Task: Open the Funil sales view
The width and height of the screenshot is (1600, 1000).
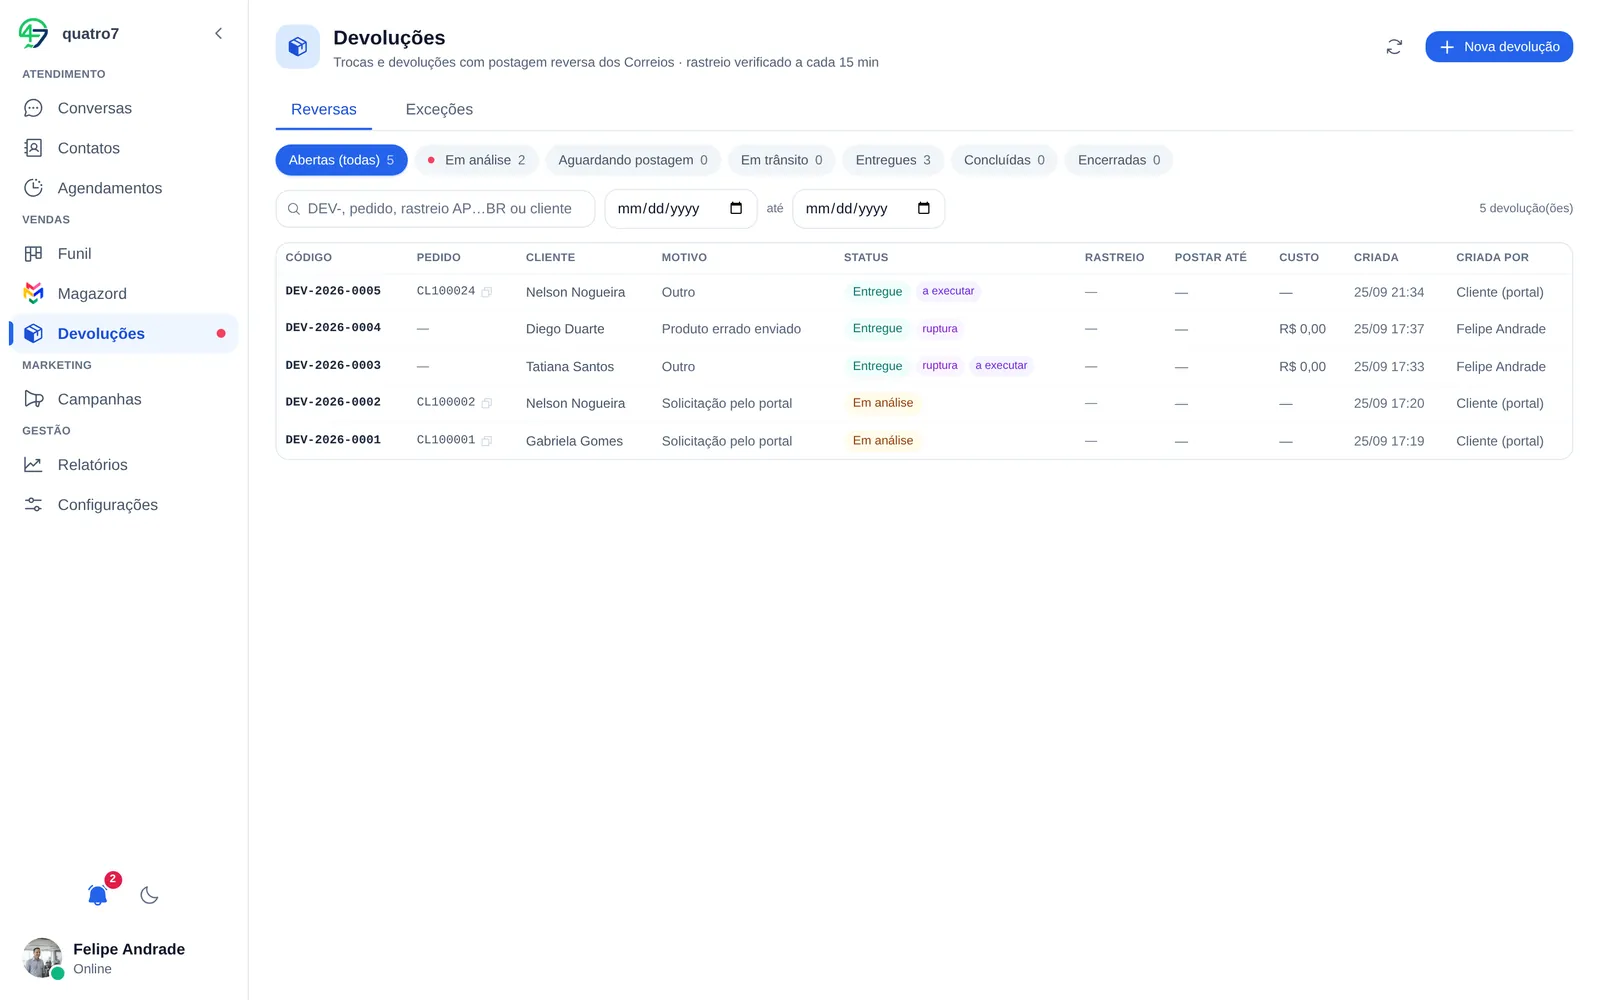Action: point(123,254)
